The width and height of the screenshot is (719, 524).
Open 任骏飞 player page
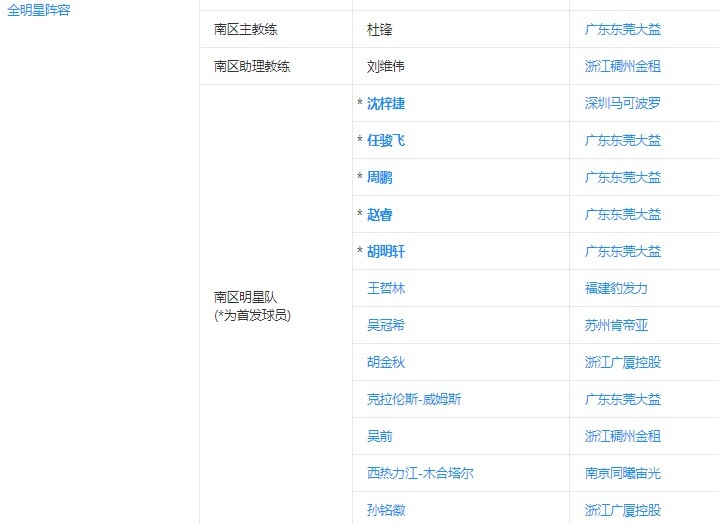click(x=386, y=140)
